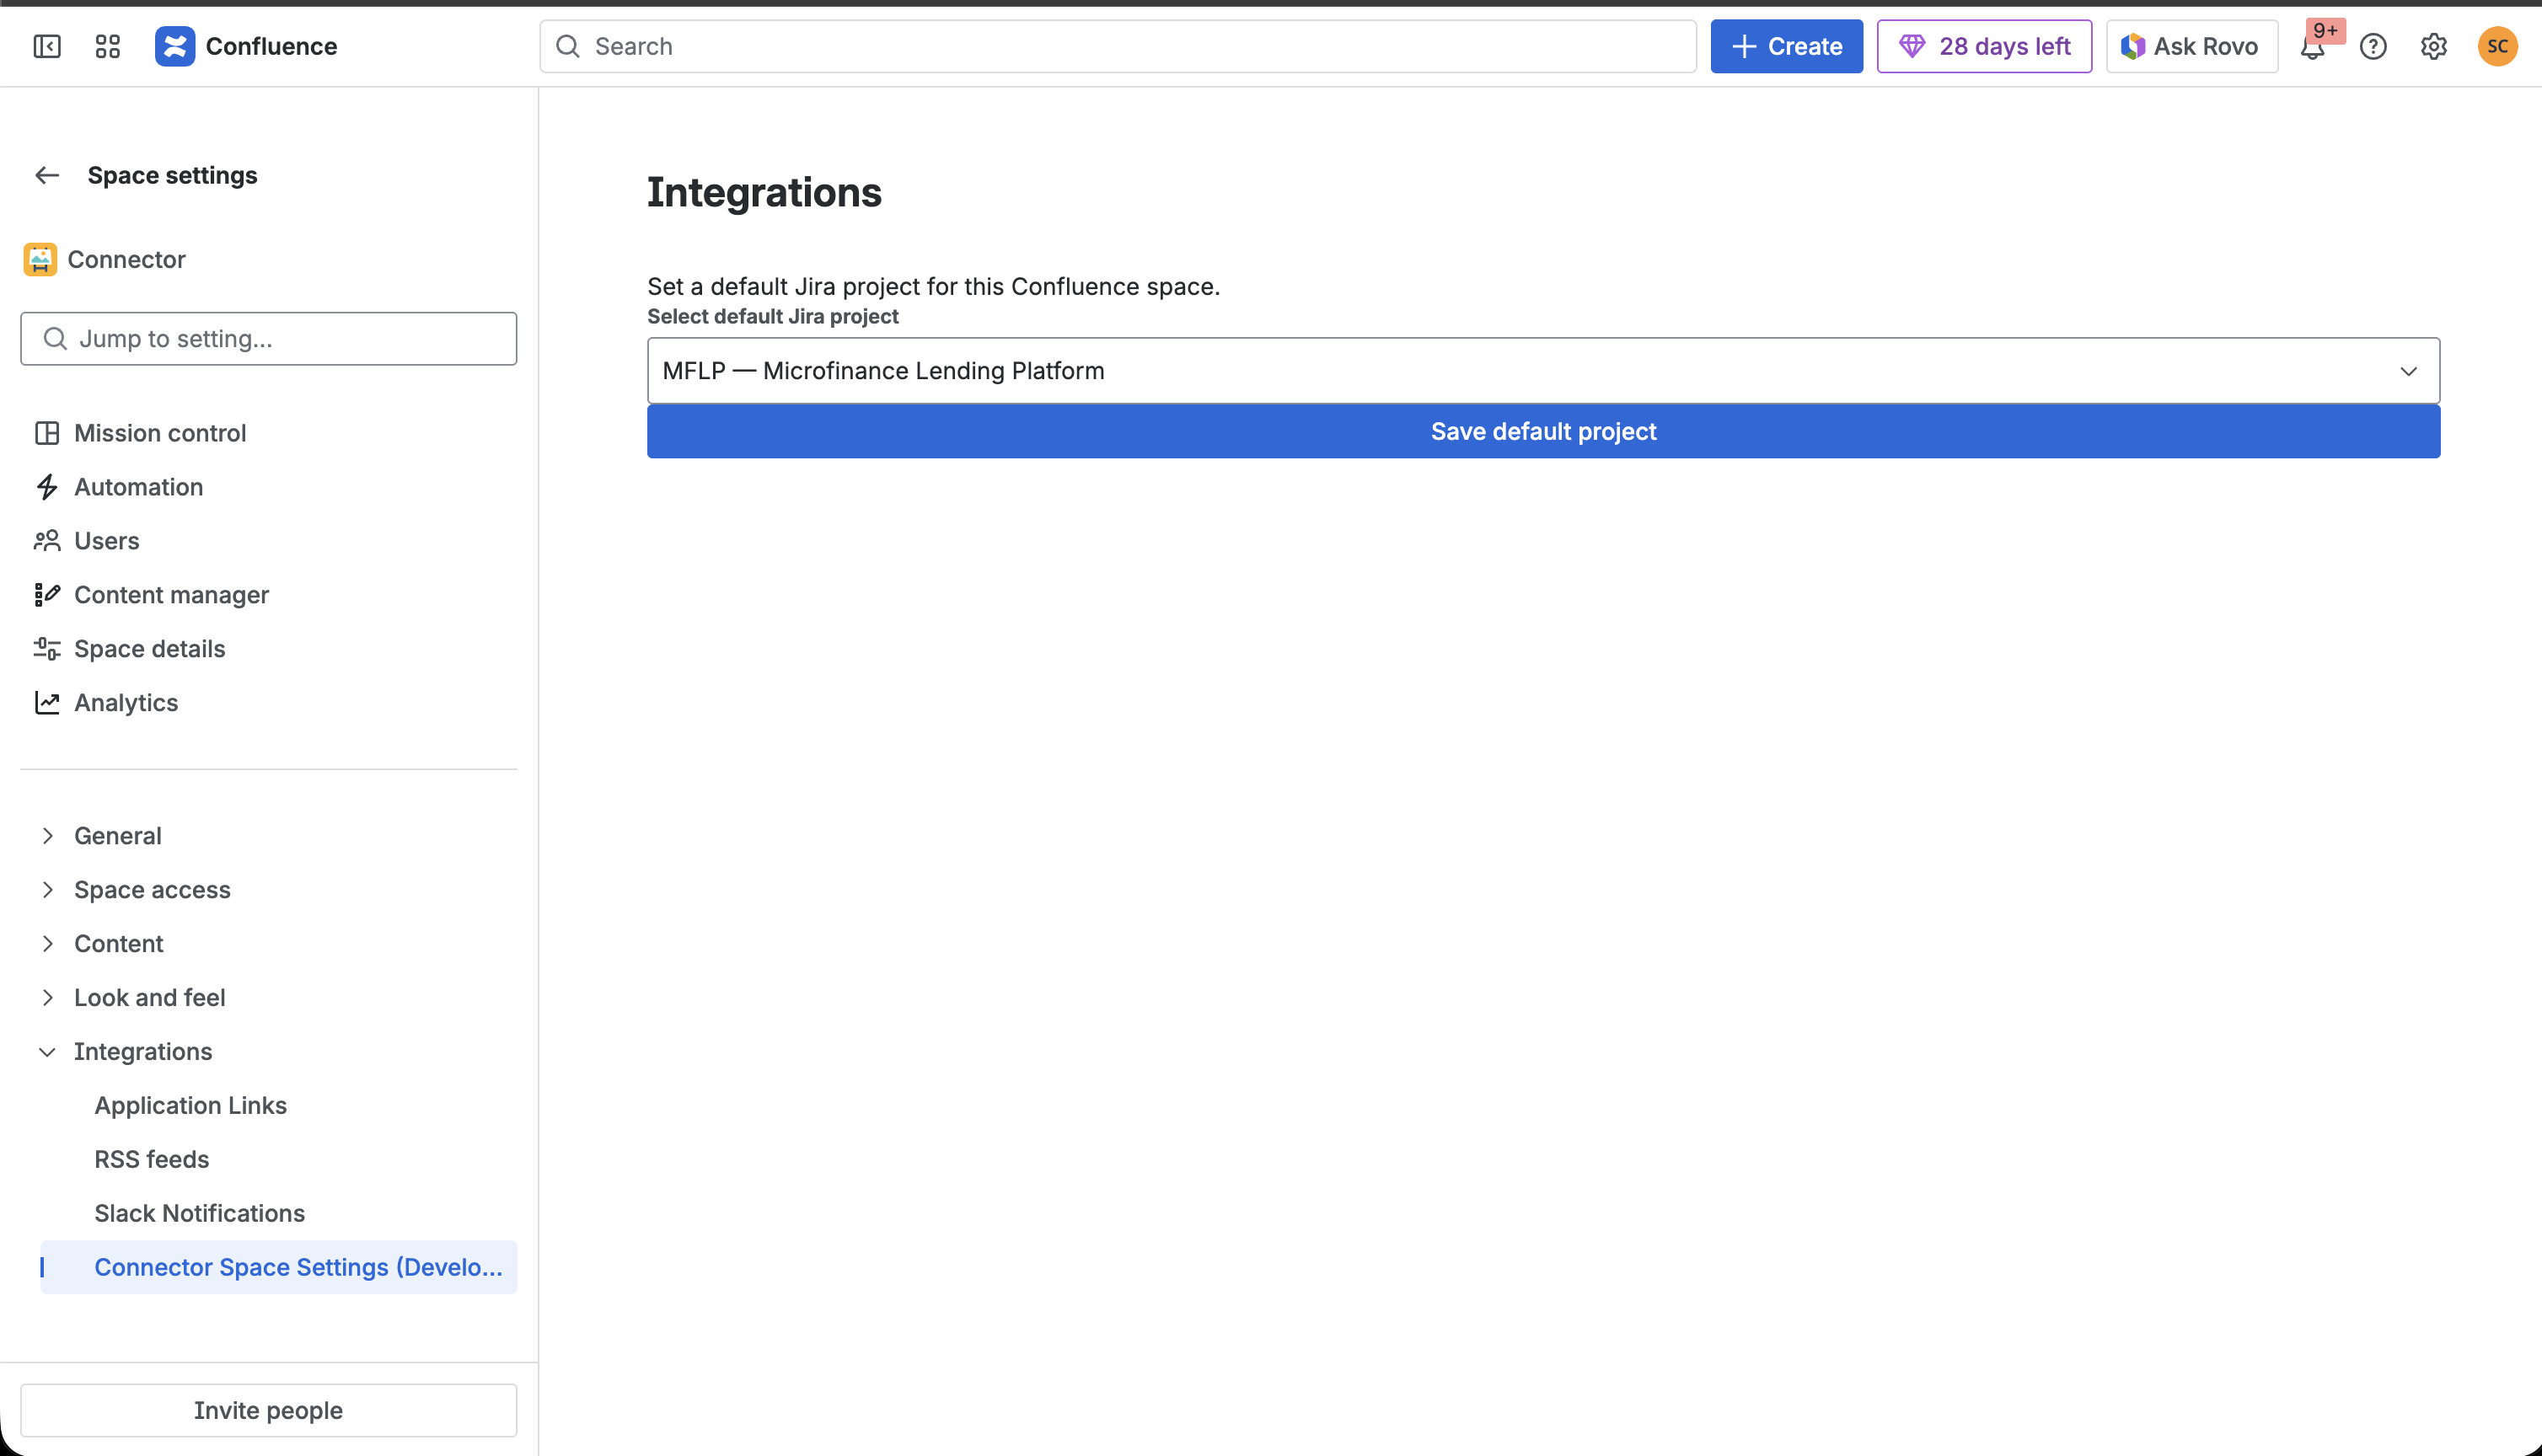Click the Invite people button

[268, 1410]
